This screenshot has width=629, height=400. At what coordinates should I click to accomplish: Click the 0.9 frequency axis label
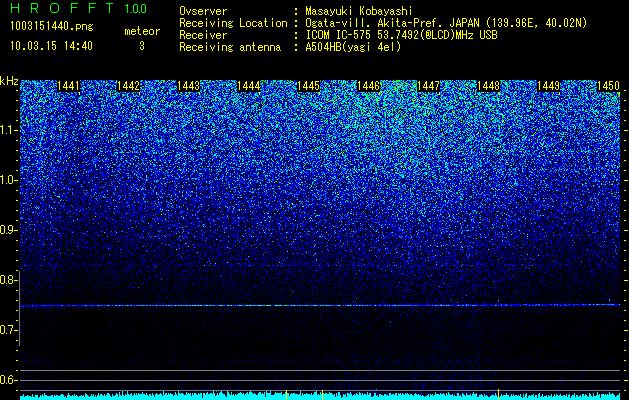click(x=8, y=230)
